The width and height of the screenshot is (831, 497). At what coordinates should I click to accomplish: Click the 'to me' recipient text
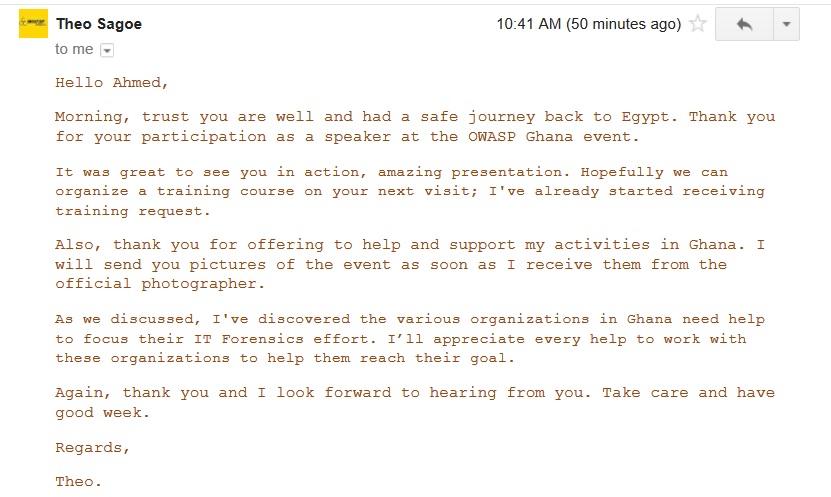(74, 48)
